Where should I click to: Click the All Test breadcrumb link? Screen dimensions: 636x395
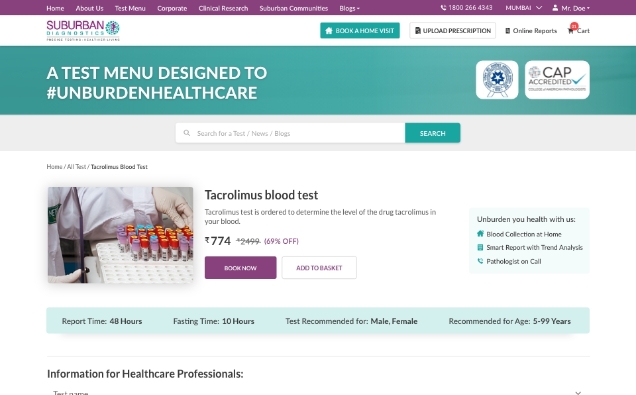(x=76, y=167)
